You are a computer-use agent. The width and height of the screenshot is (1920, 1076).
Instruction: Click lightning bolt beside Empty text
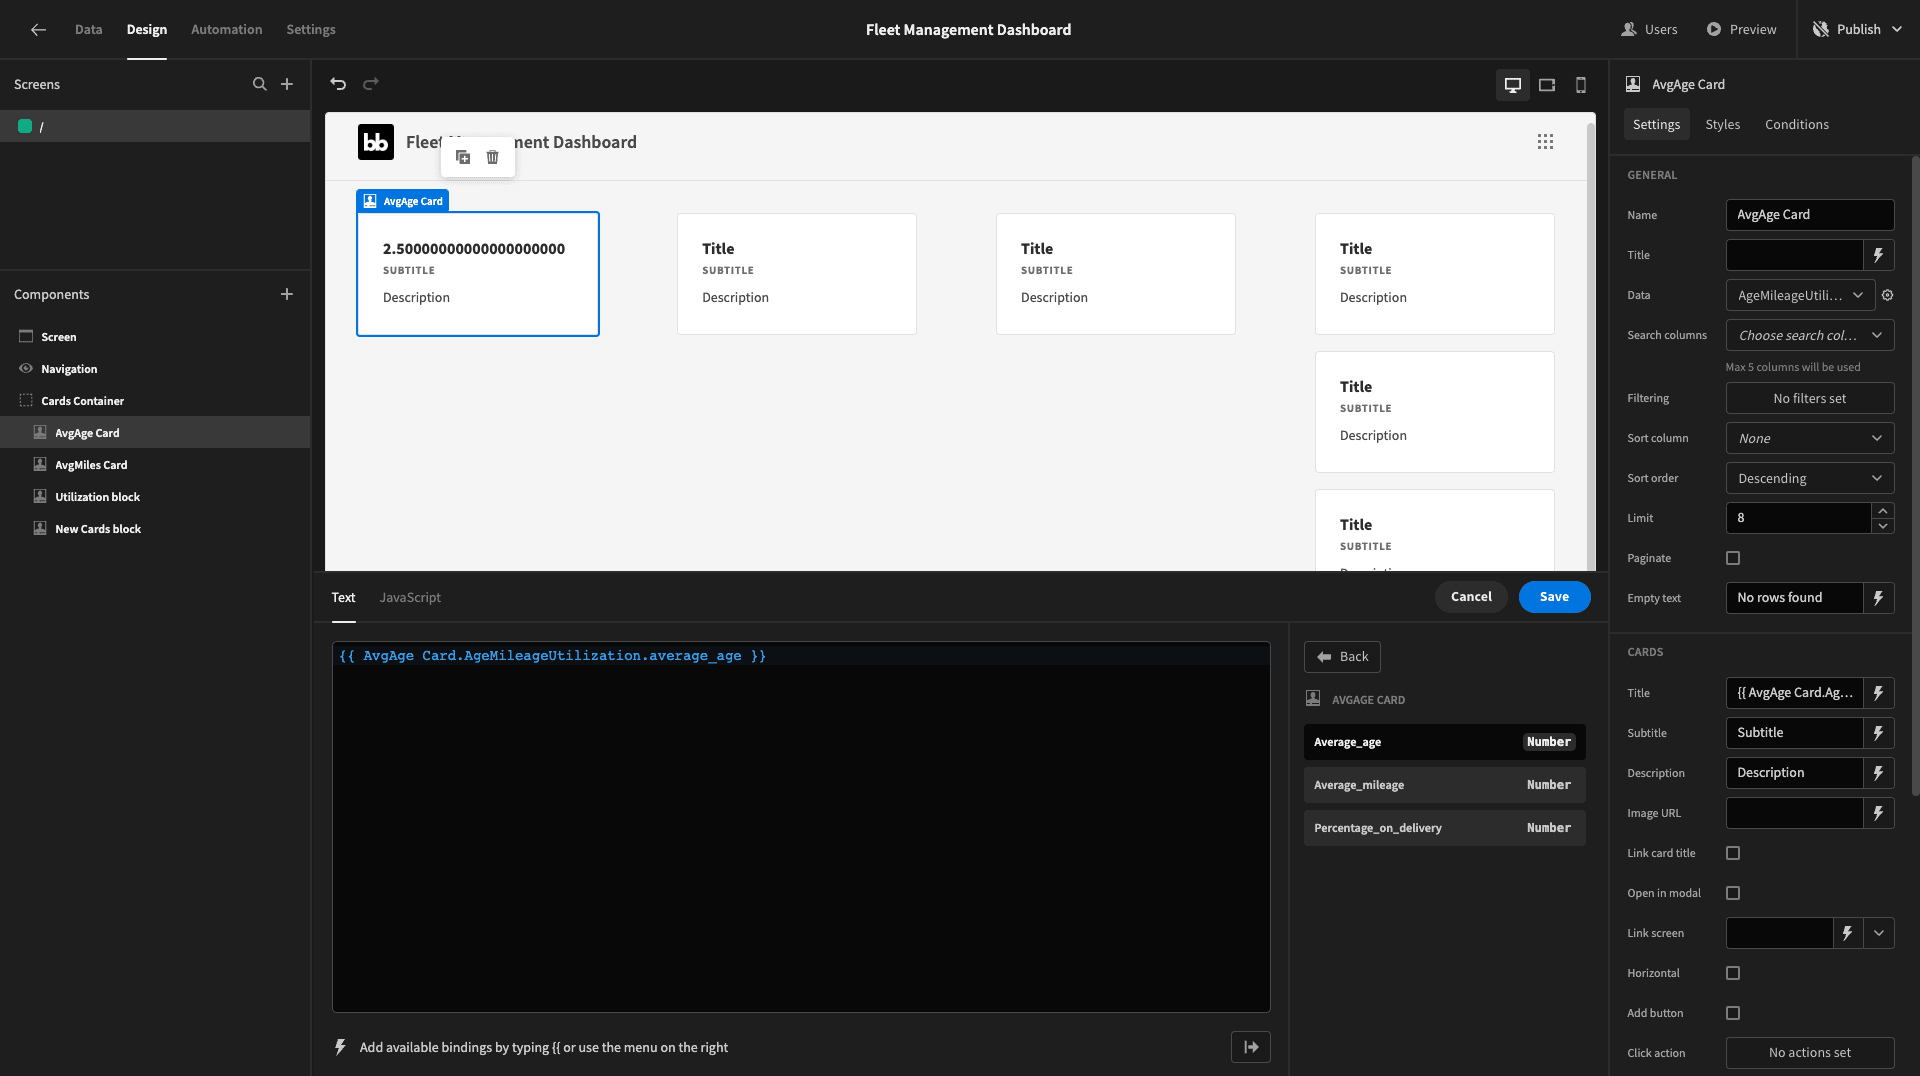click(x=1879, y=598)
